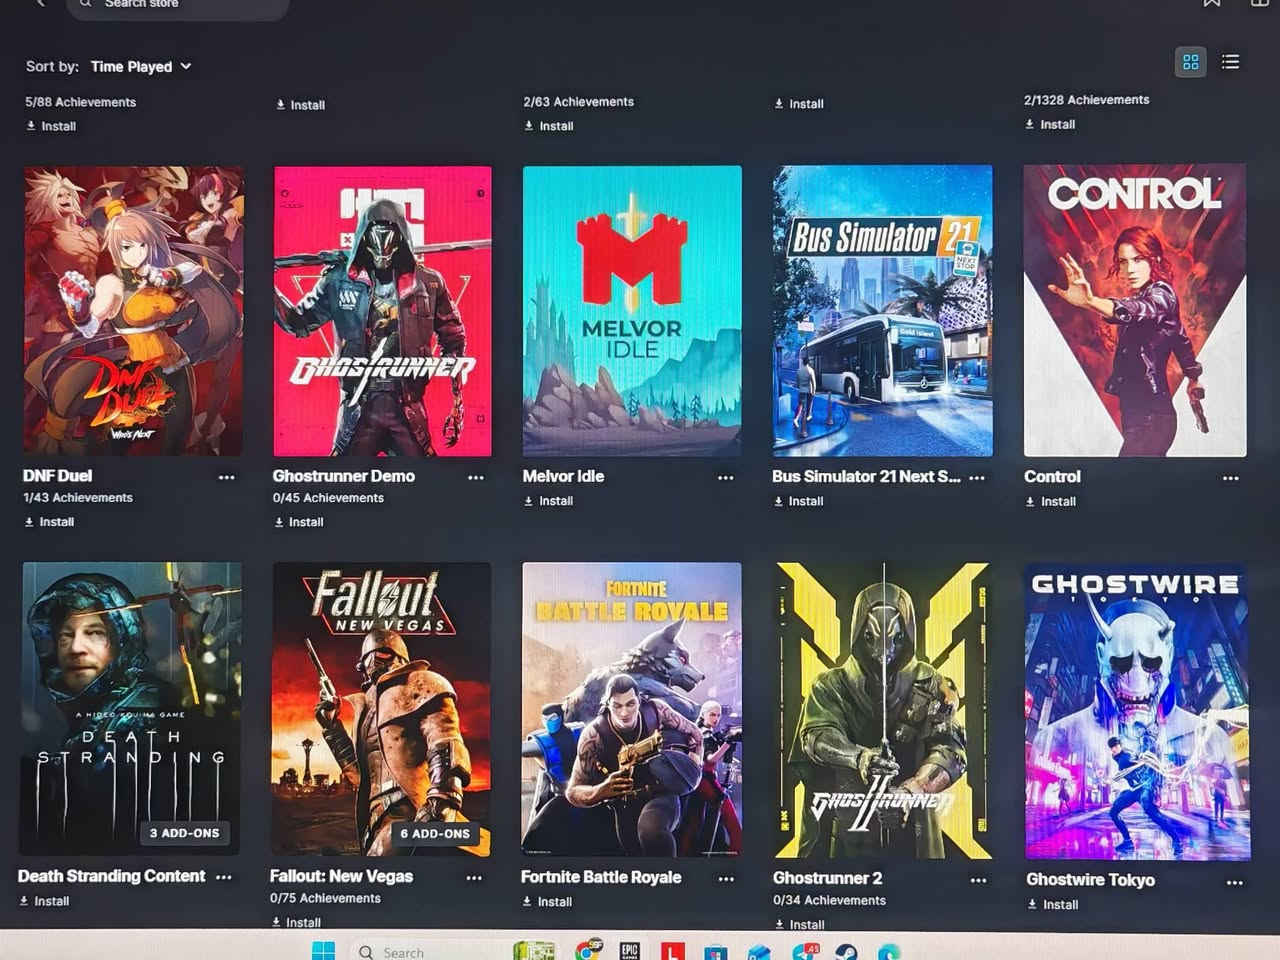Image resolution: width=1280 pixels, height=960 pixels.
Task: Open more options for Fortnite Battle Royale
Action: pos(726,879)
